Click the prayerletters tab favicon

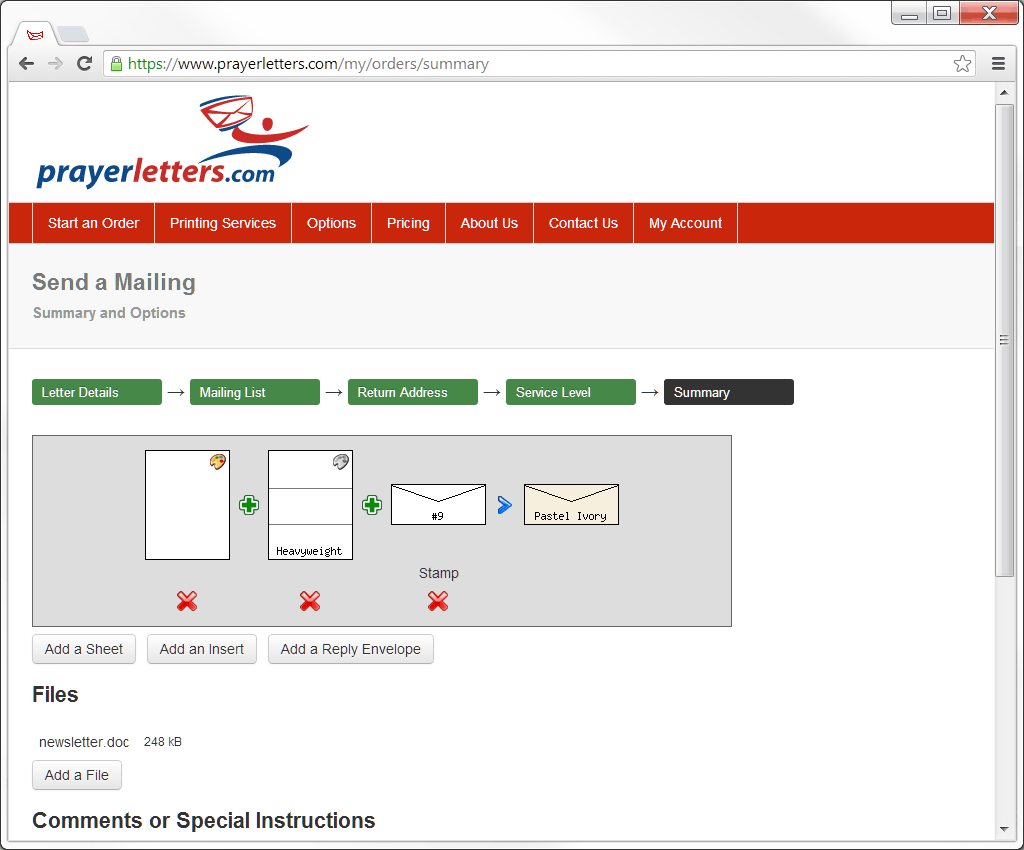point(35,35)
